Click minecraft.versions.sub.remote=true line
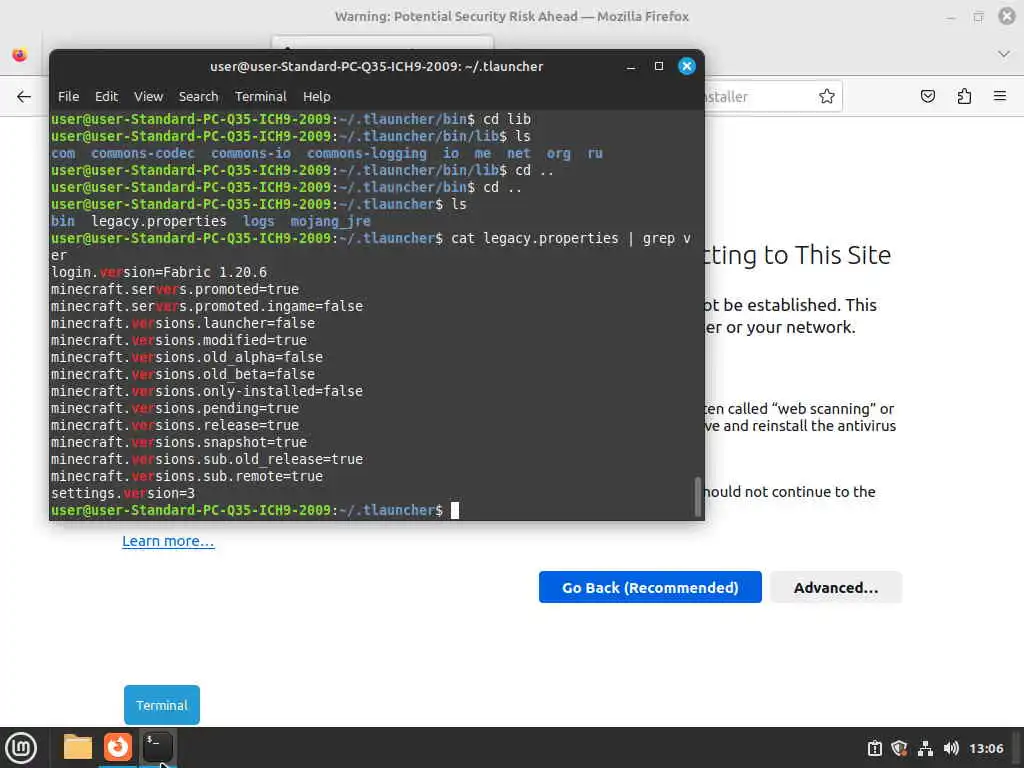Screen dimensions: 1024x768 (187, 476)
